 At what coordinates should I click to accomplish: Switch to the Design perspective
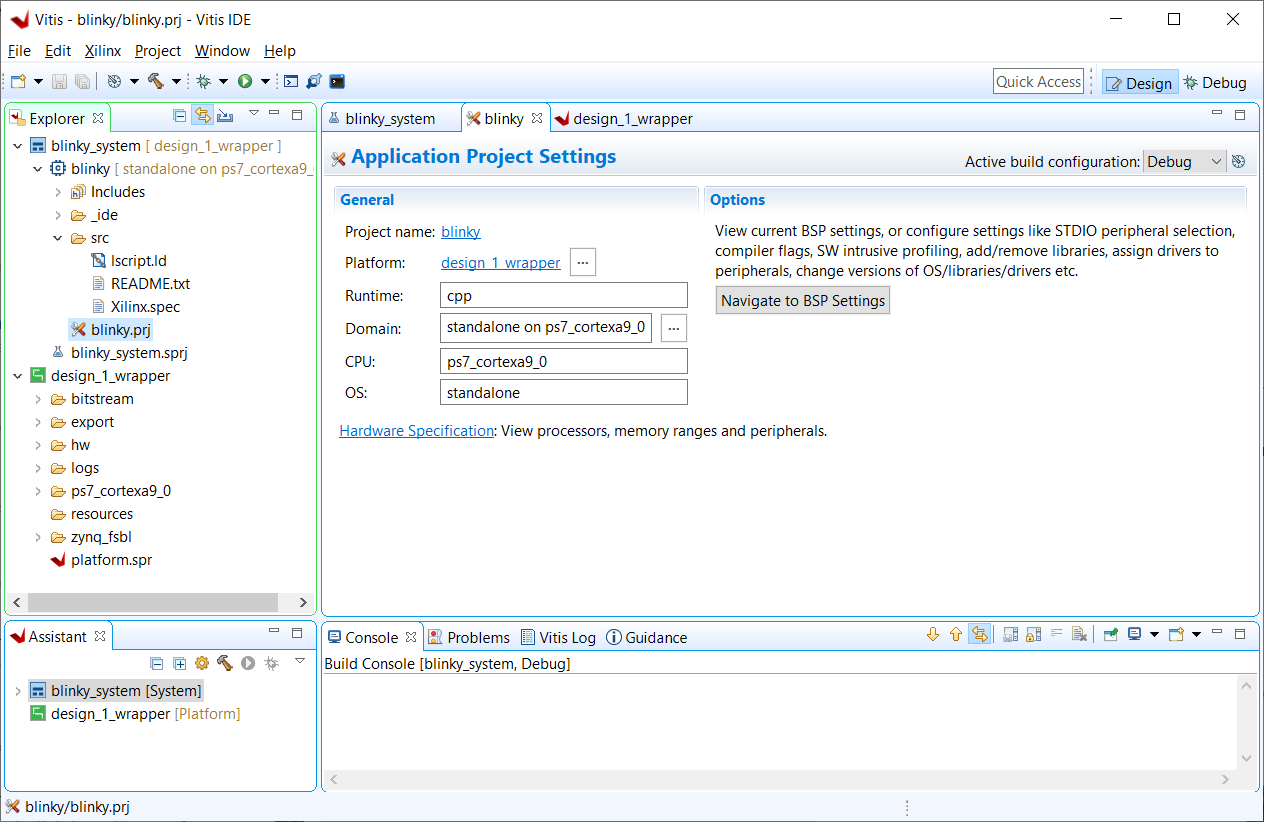(1139, 83)
